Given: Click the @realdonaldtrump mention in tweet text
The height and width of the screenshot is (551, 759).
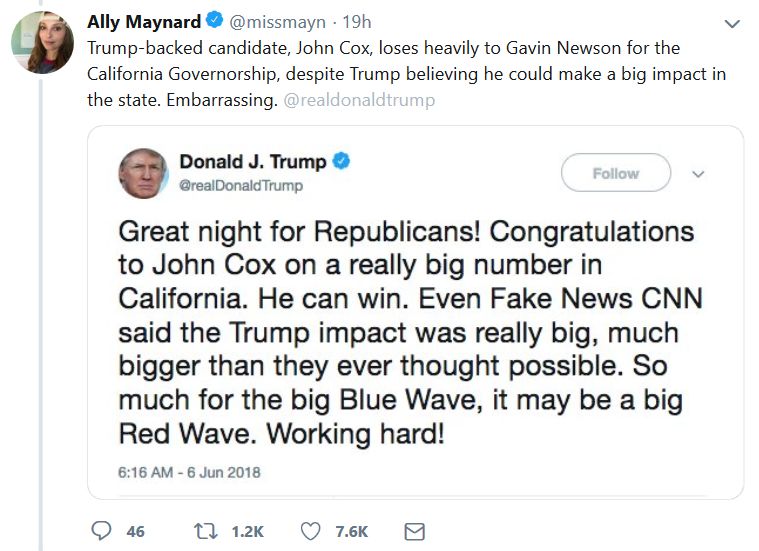Looking at the screenshot, I should (x=359, y=100).
